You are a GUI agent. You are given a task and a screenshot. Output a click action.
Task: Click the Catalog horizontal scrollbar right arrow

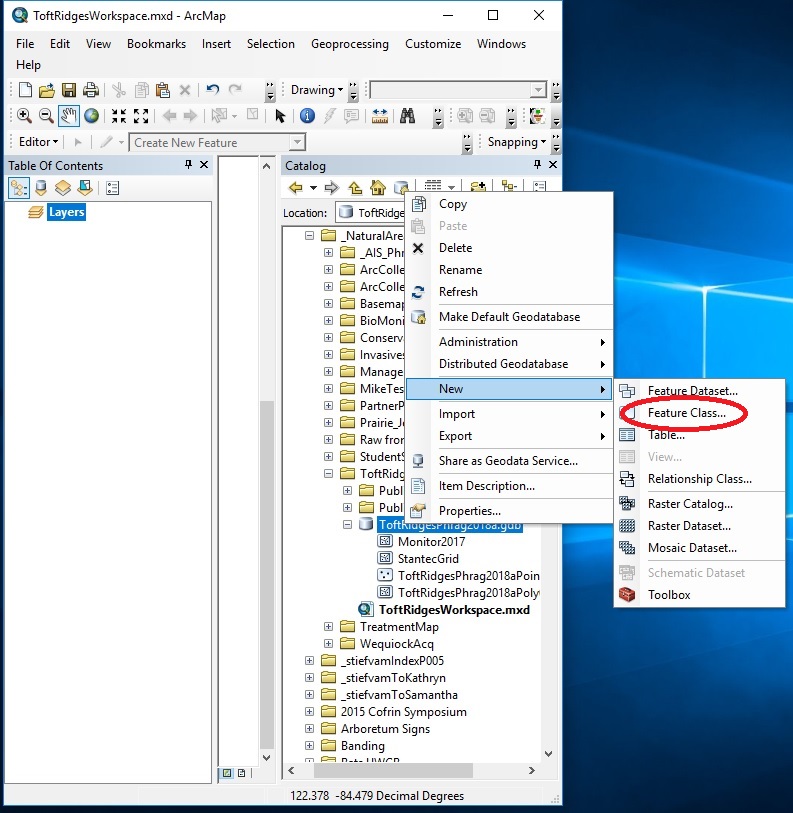532,770
